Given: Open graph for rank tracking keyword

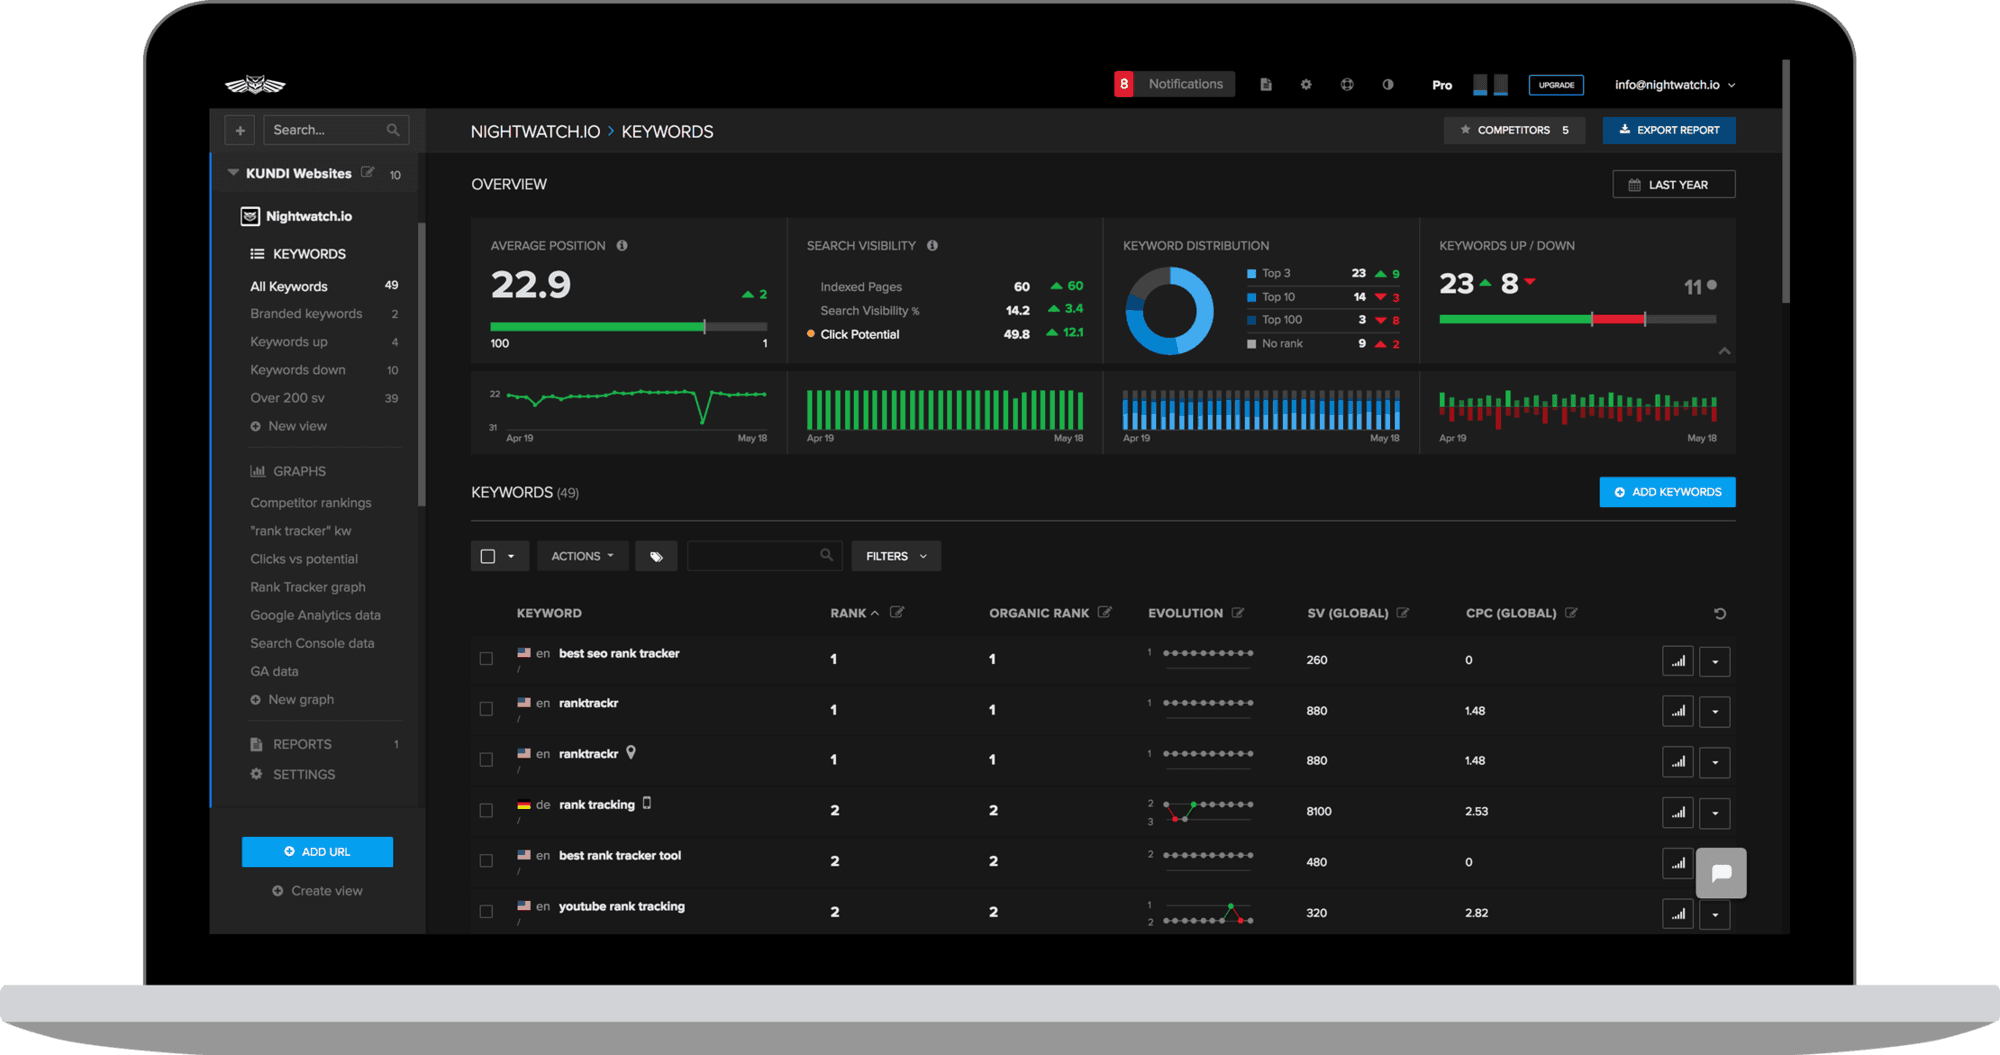Looking at the screenshot, I should click(1678, 812).
